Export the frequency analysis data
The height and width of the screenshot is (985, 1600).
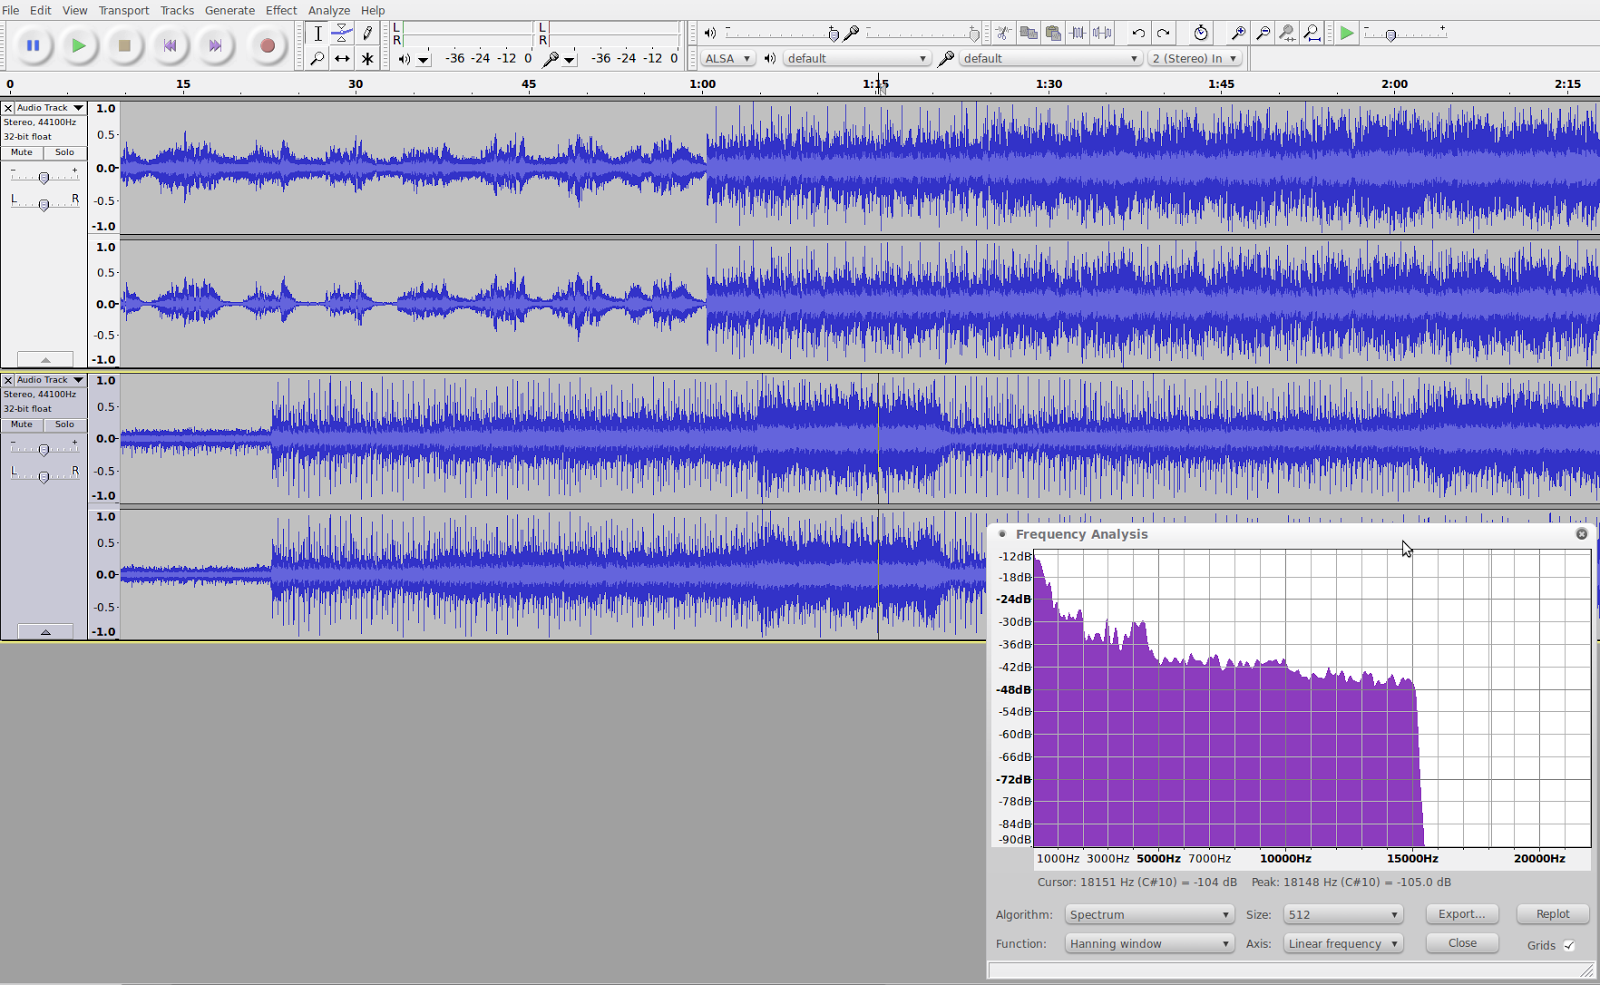click(x=1462, y=913)
